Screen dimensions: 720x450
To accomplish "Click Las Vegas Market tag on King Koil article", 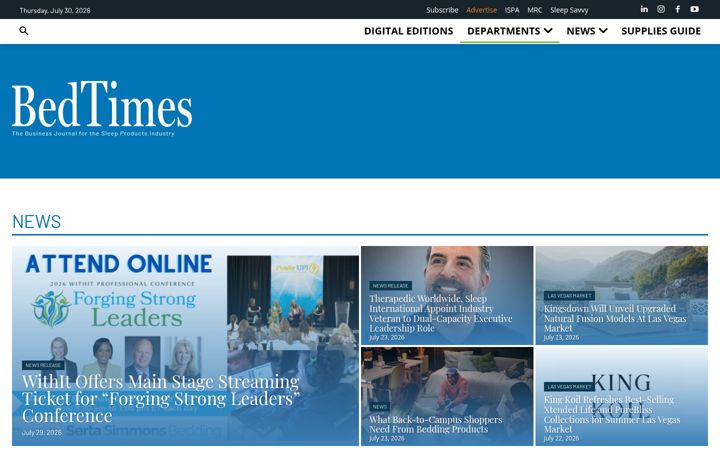I will click(569, 387).
